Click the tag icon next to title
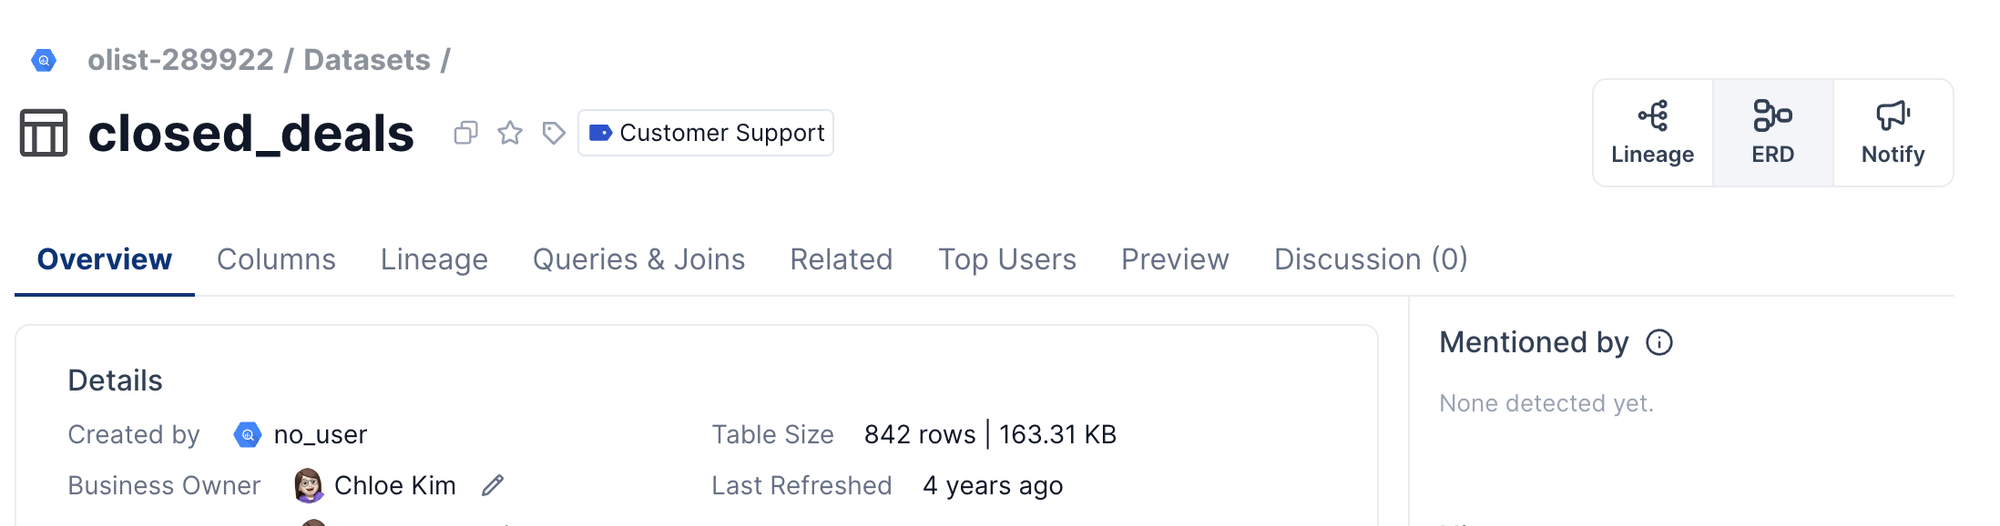The width and height of the screenshot is (2000, 526). (x=553, y=133)
